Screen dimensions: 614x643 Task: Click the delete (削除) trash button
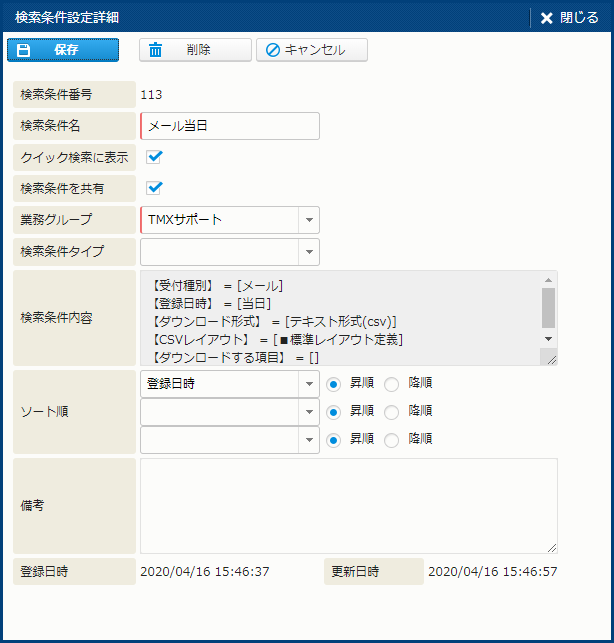[x=195, y=50]
